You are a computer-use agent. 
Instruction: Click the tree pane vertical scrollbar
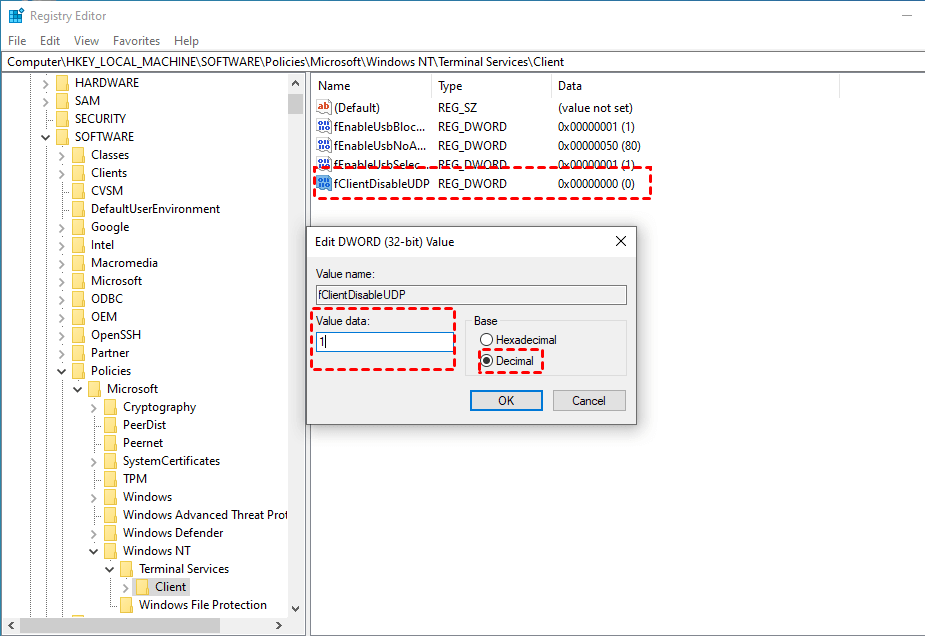[x=295, y=350]
